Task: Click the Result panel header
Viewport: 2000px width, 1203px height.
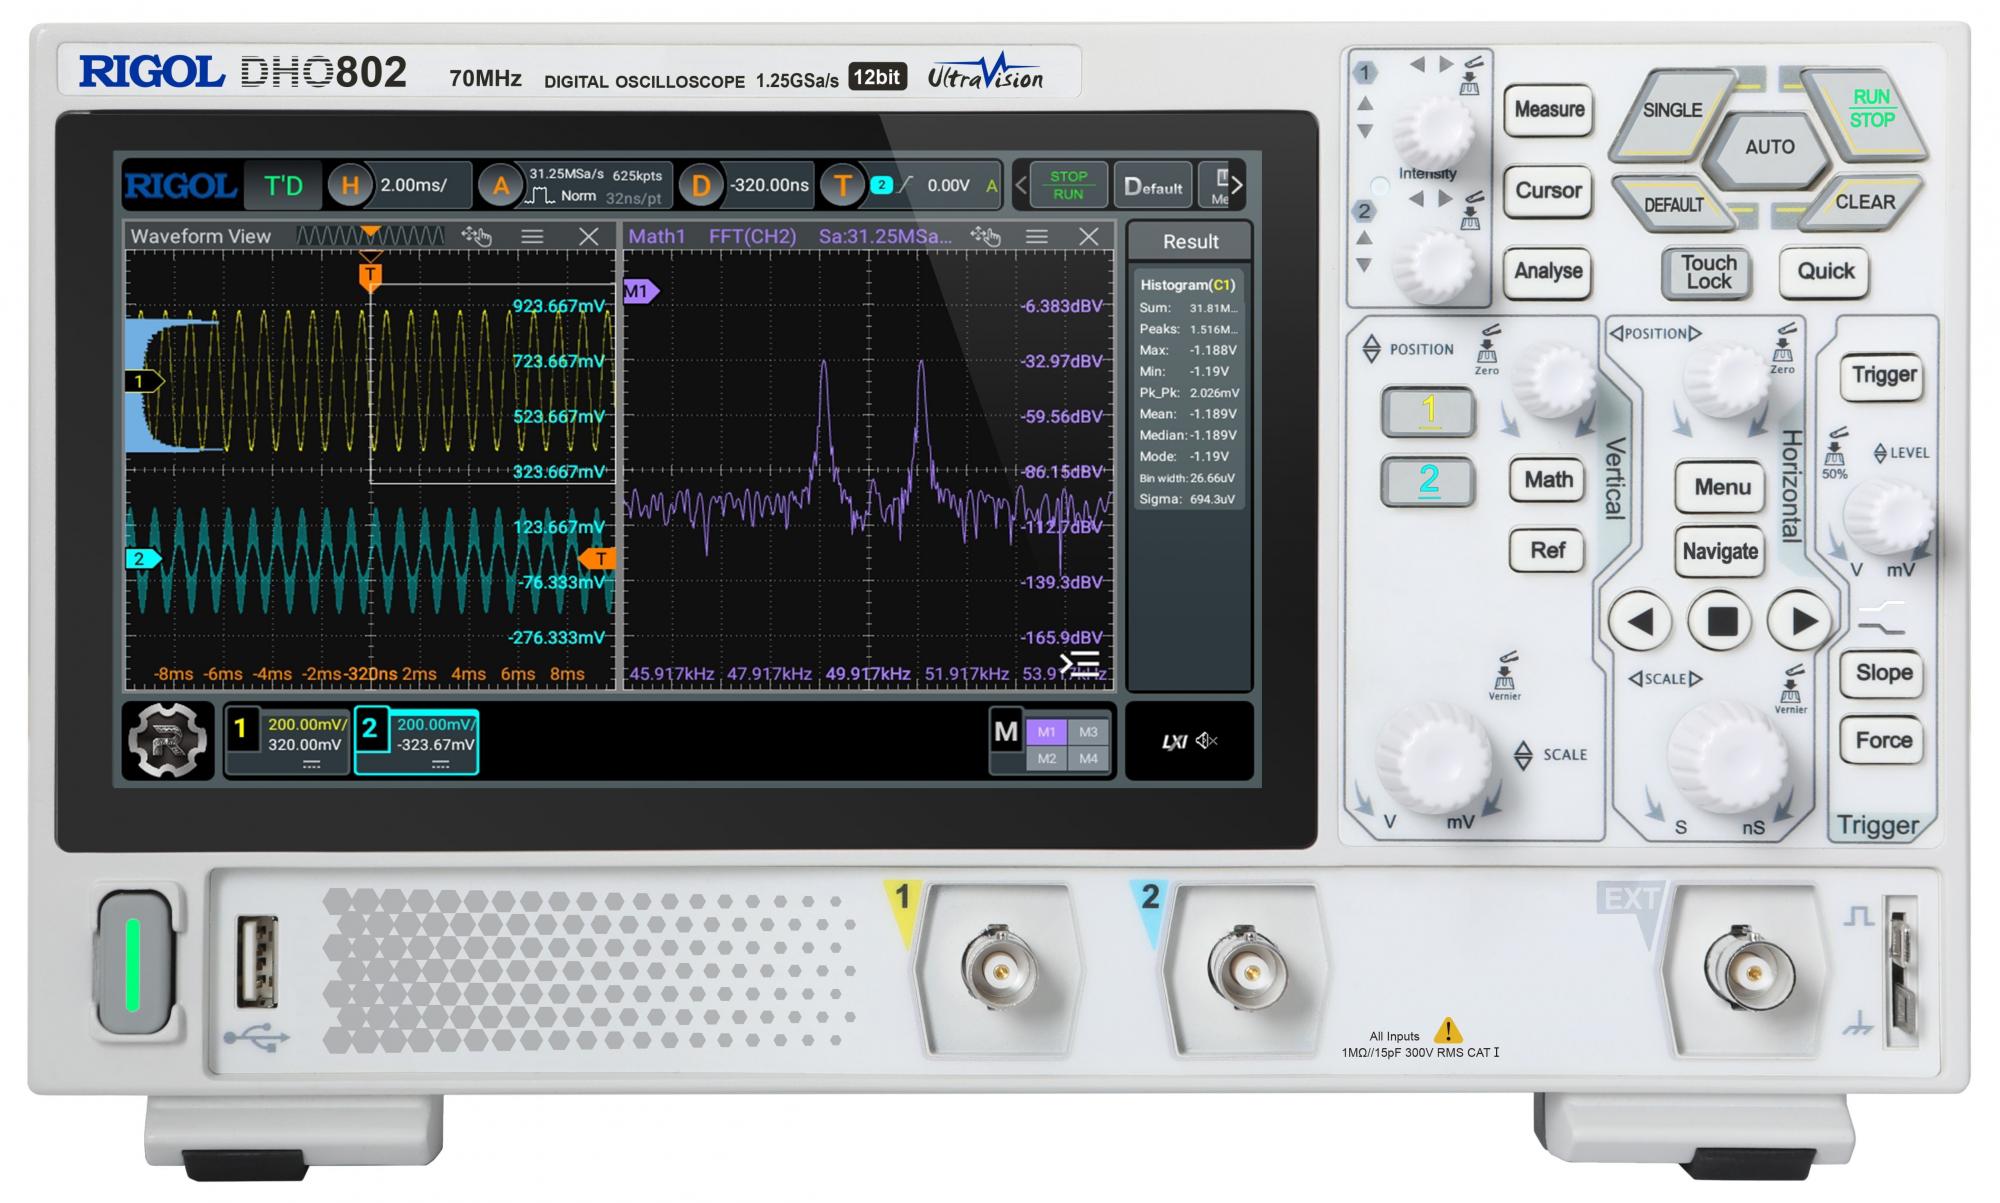Action: click(x=1190, y=242)
